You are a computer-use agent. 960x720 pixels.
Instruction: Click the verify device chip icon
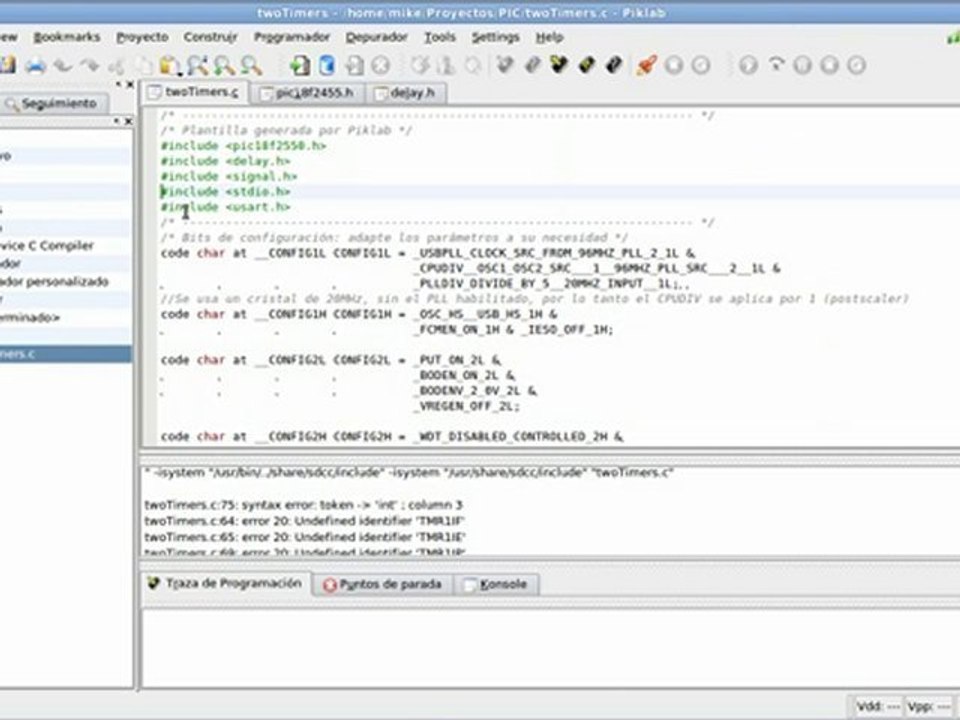(587, 64)
